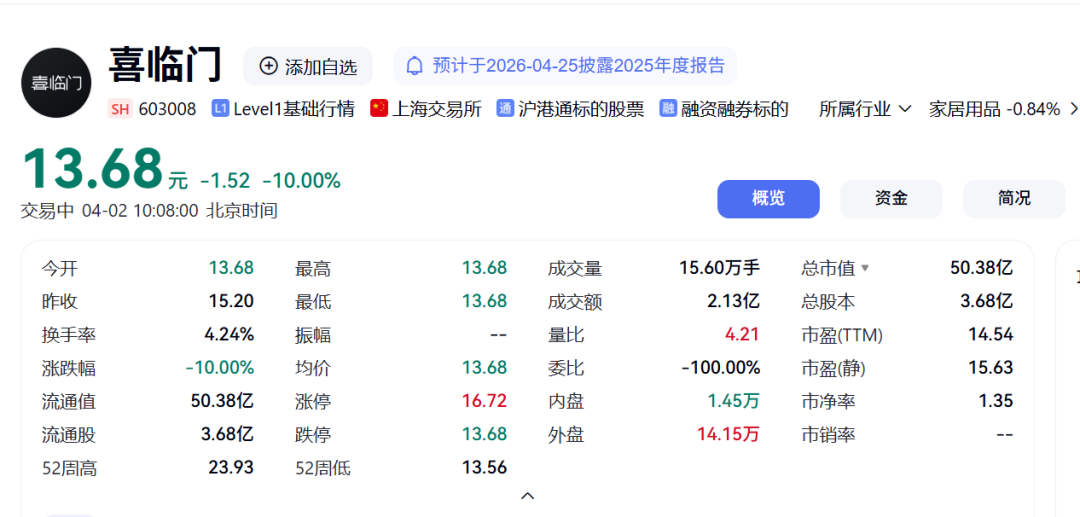Click the 融资融券标的 label
This screenshot has height=517, width=1080.
click(735, 109)
